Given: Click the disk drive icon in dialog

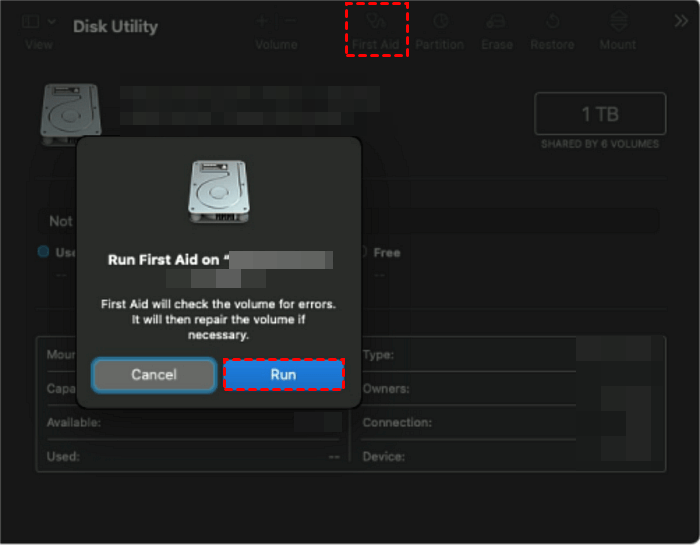Looking at the screenshot, I should coord(219,191).
